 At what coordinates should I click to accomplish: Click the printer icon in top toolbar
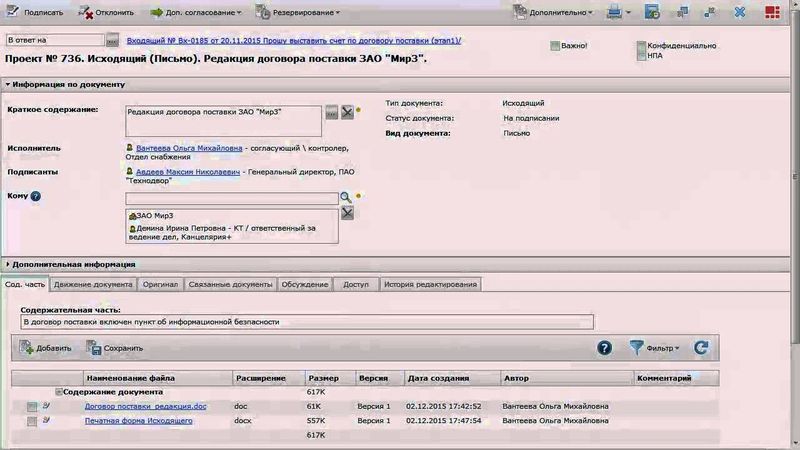[x=617, y=12]
